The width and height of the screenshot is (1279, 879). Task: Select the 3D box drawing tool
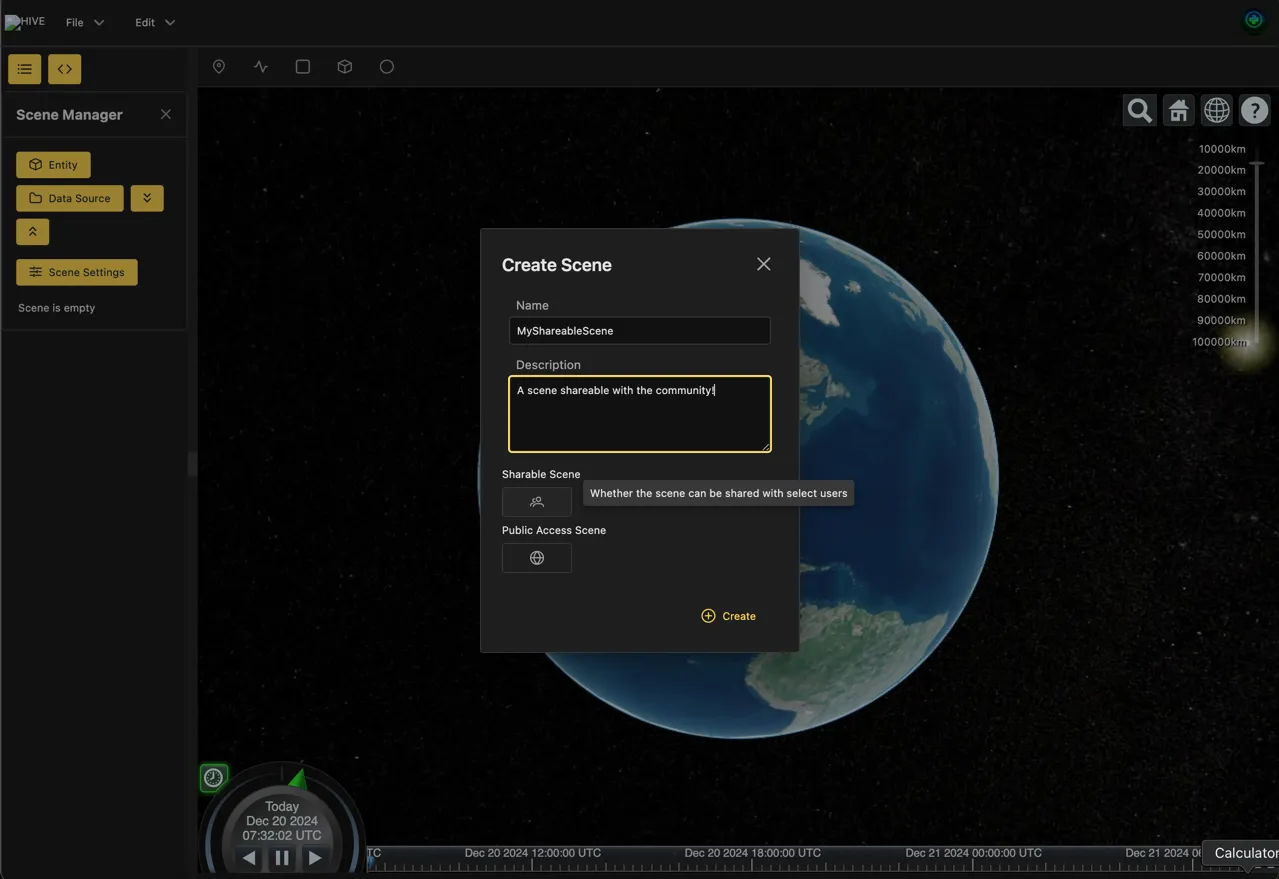click(x=344, y=66)
